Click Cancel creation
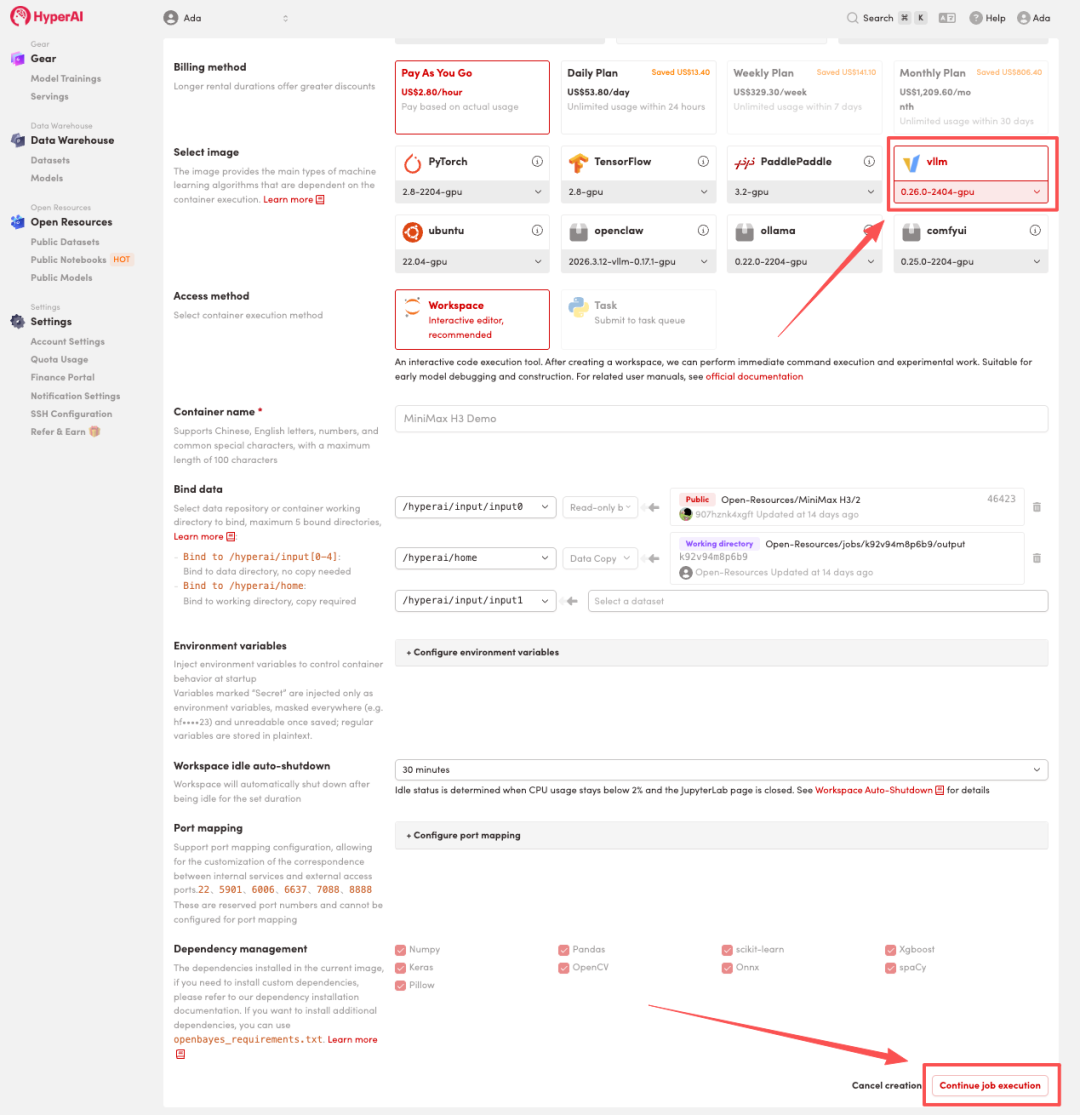Image resolution: width=1080 pixels, height=1115 pixels. pyautogui.click(x=886, y=1085)
